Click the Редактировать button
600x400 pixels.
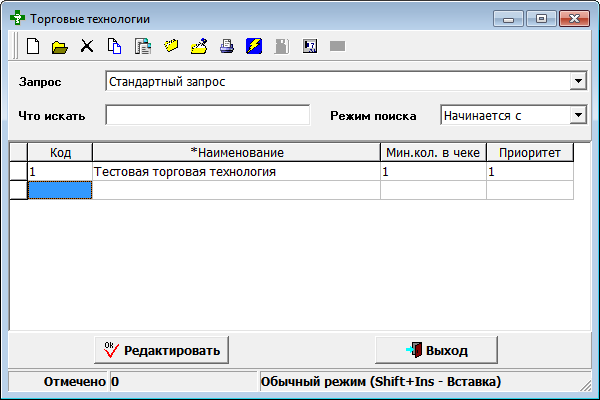pyautogui.click(x=161, y=350)
